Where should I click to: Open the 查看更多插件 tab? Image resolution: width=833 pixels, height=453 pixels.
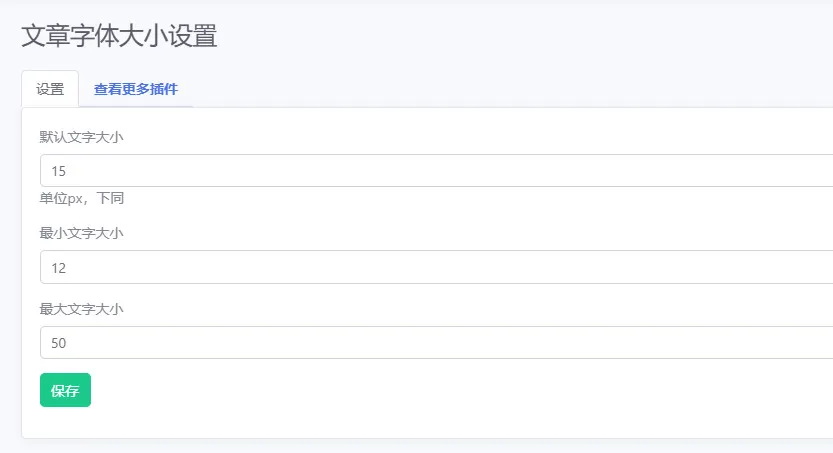click(135, 89)
